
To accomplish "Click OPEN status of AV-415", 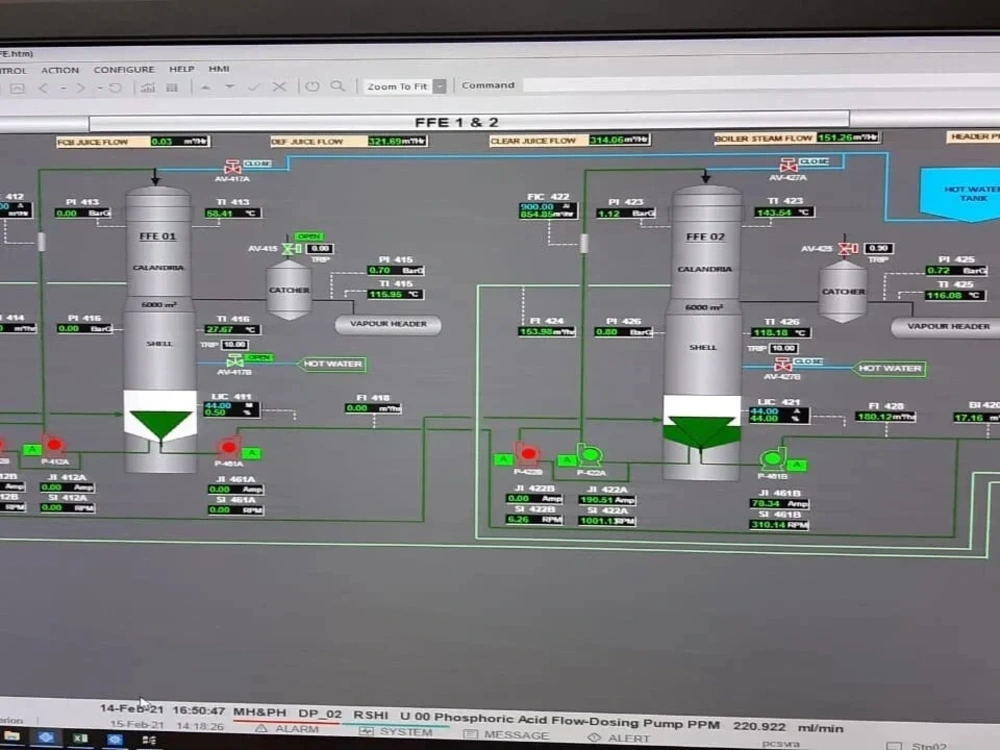I will pos(309,237).
